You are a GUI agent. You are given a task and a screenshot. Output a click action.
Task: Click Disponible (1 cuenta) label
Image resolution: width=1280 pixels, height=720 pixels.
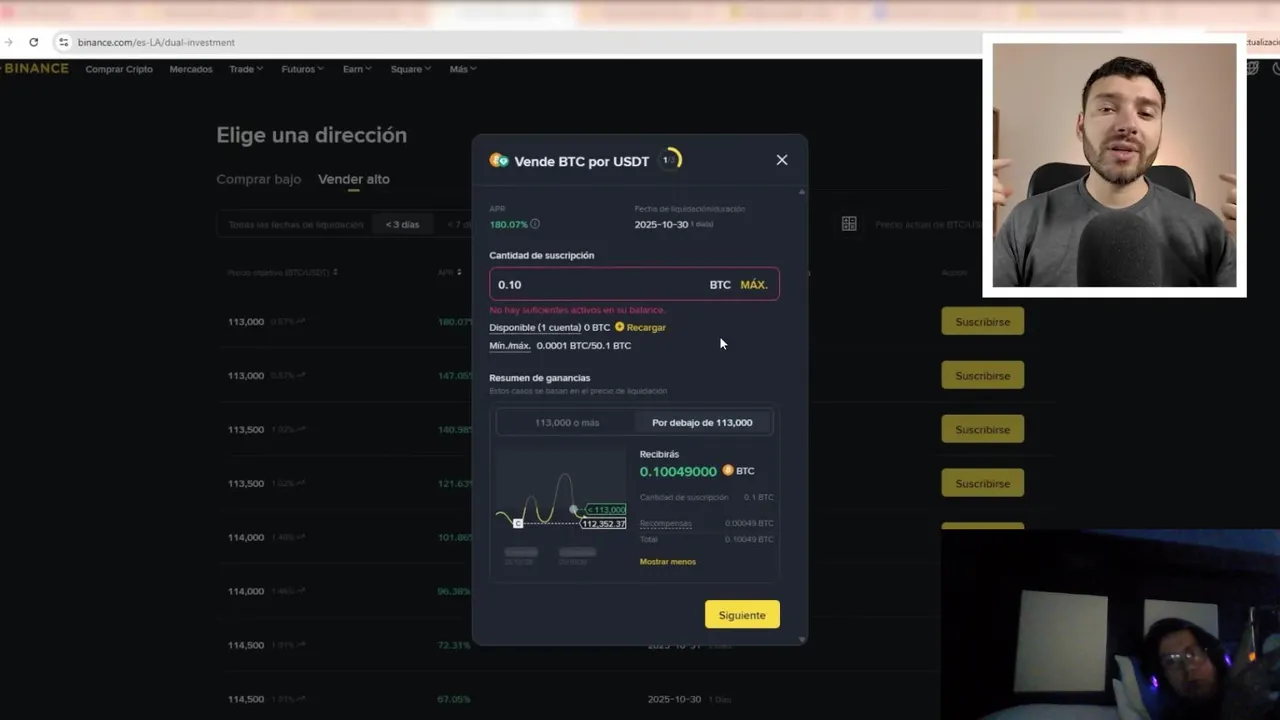[535, 327]
